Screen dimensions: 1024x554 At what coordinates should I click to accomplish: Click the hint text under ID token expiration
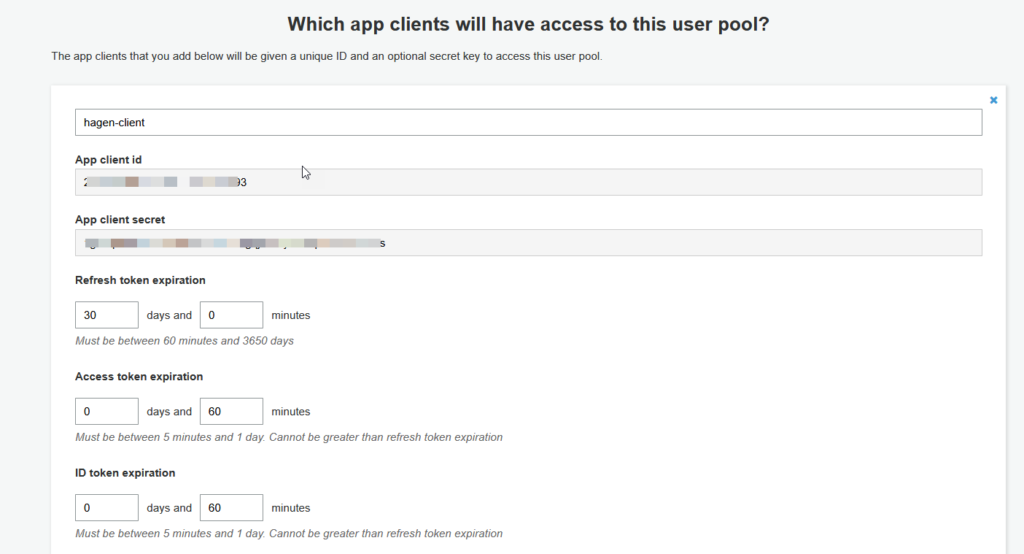coord(288,533)
